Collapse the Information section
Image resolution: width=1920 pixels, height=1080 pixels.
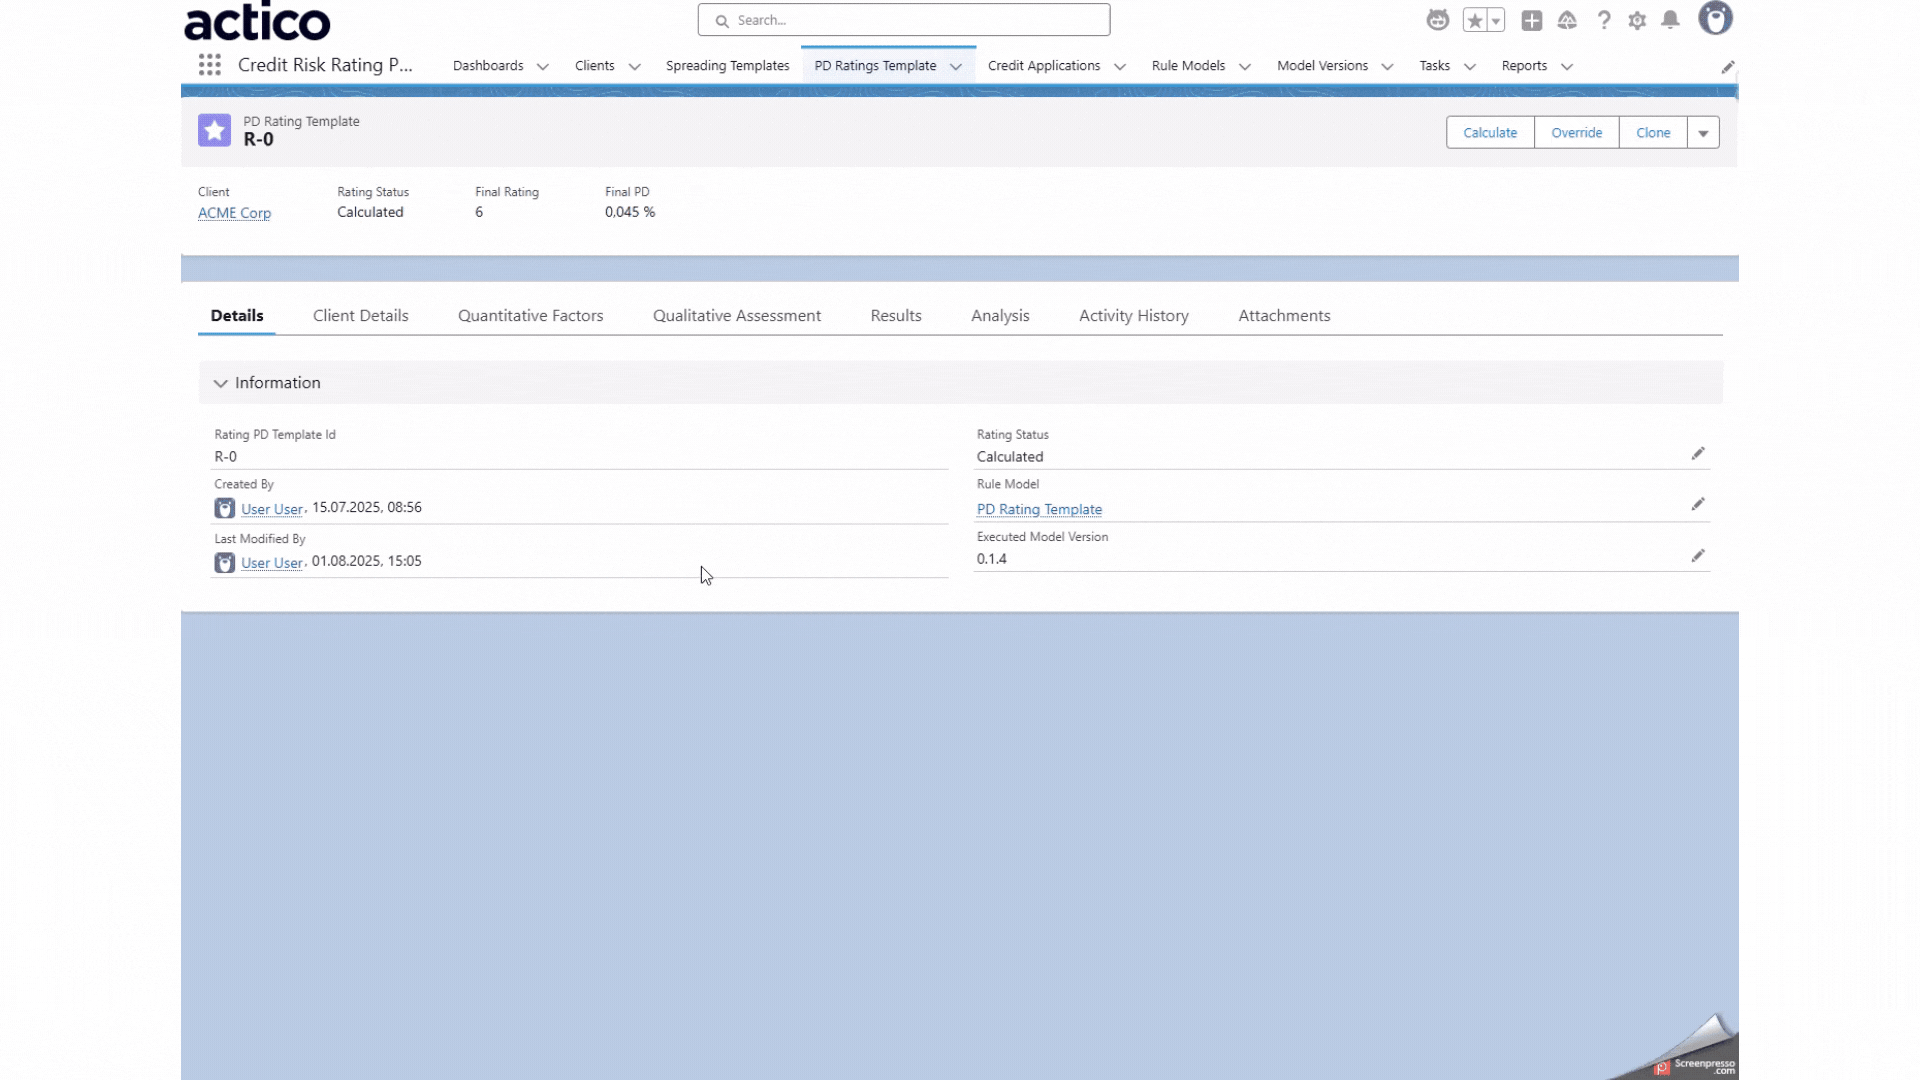pyautogui.click(x=220, y=383)
